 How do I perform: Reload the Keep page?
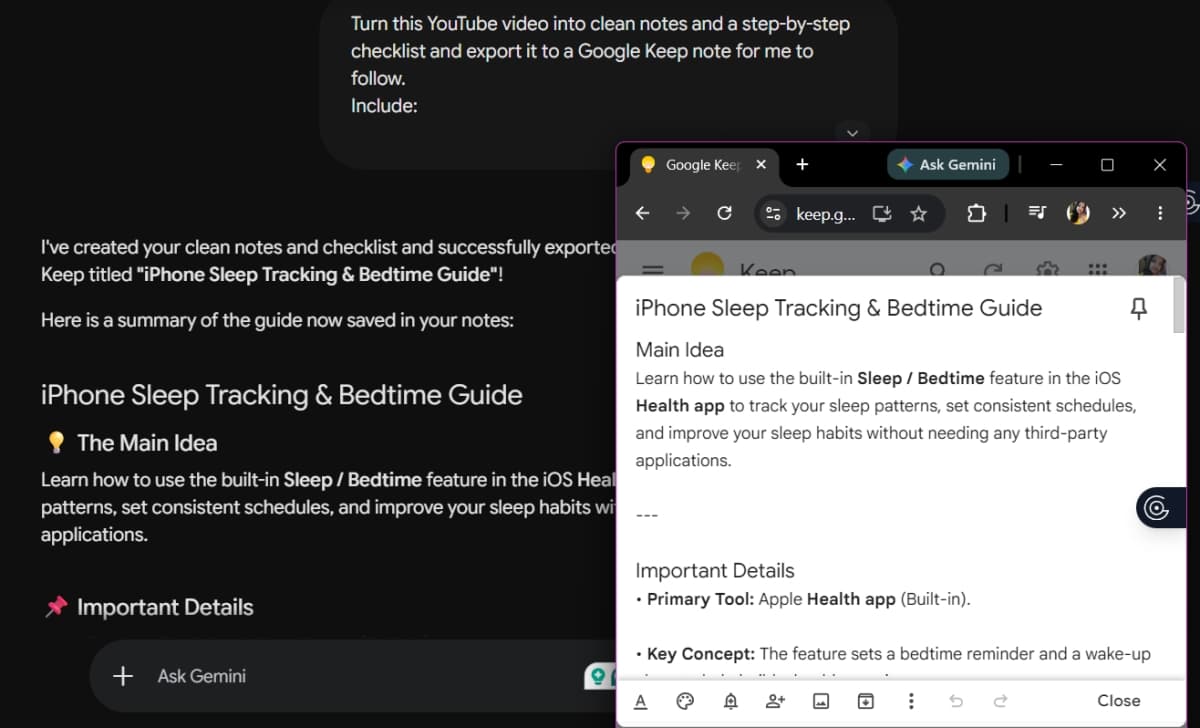click(x=725, y=213)
